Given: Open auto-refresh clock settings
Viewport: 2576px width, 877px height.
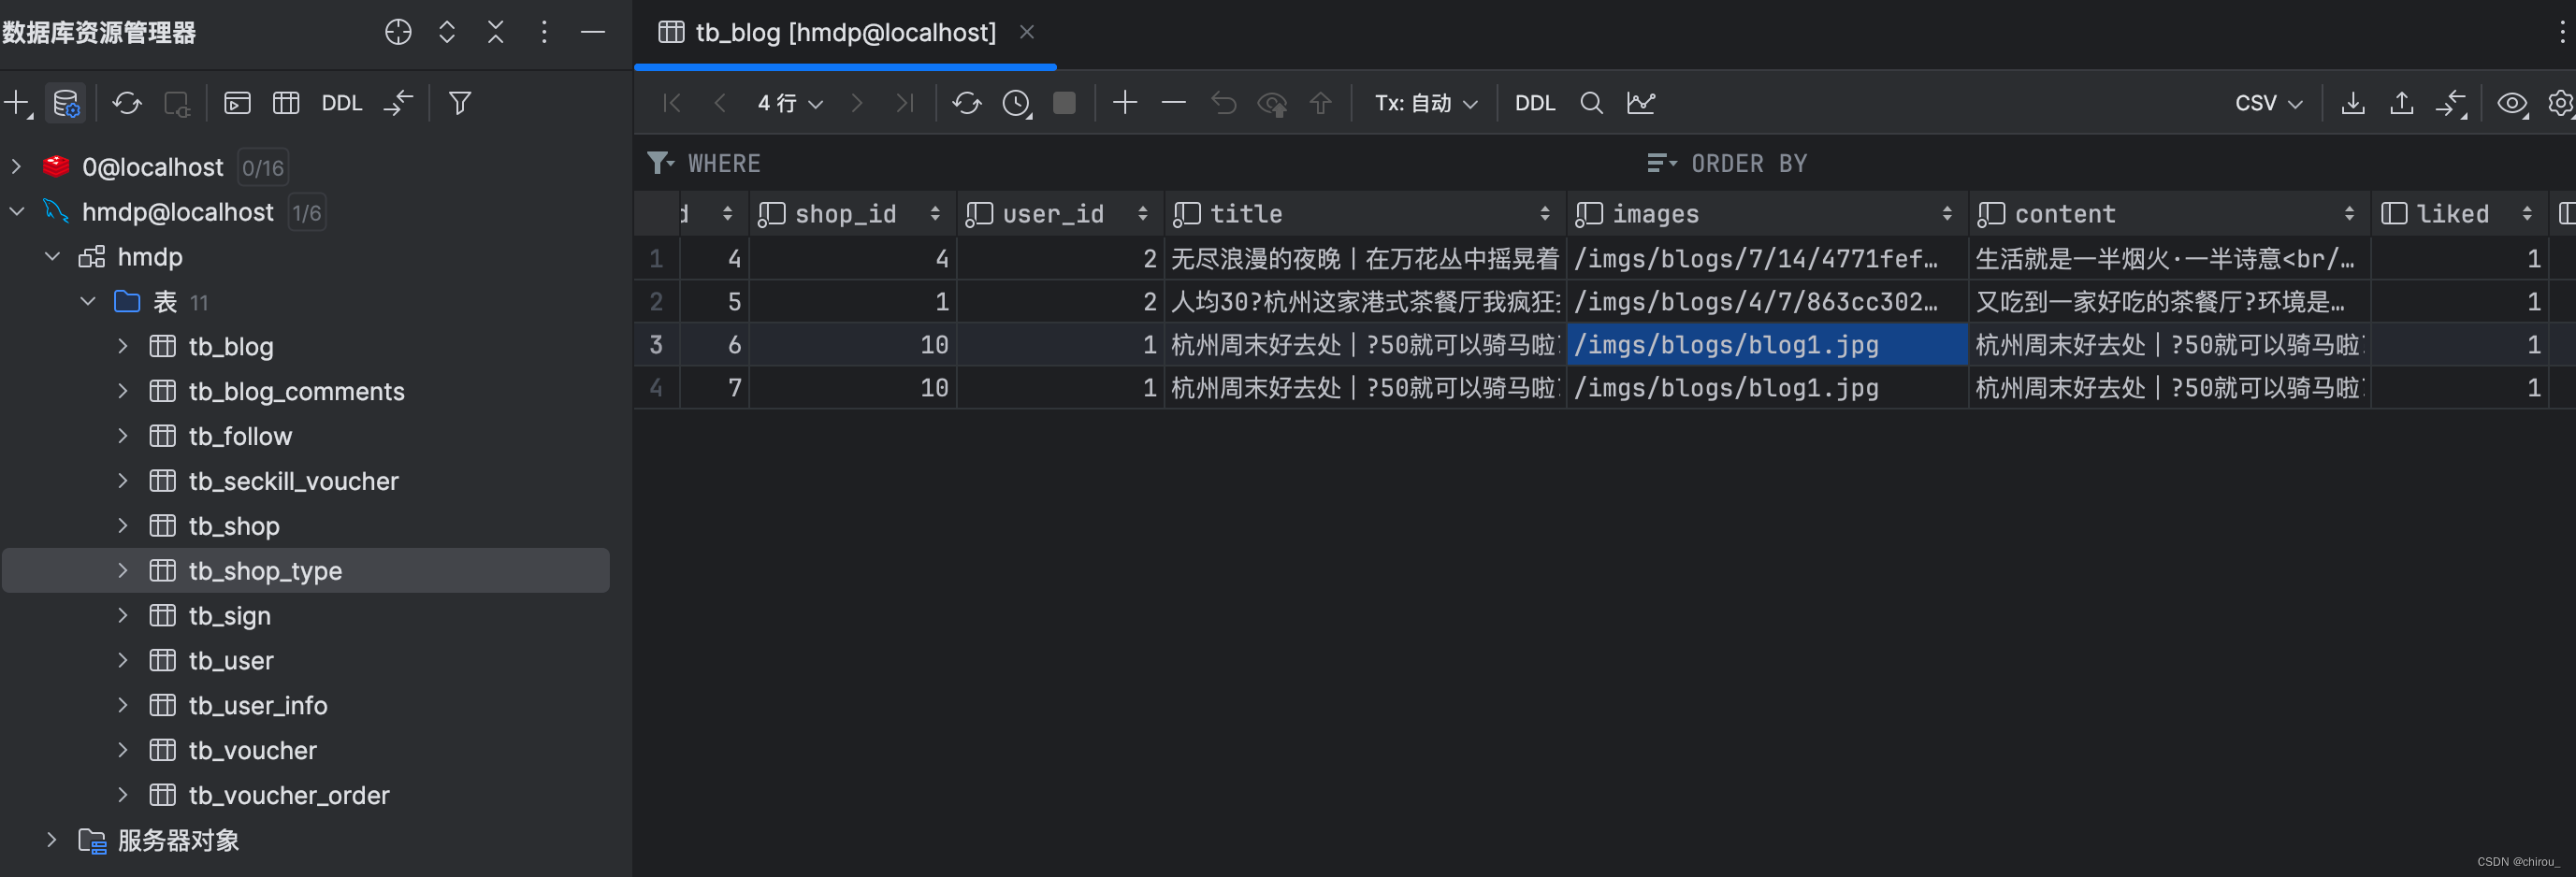Looking at the screenshot, I should [1017, 103].
